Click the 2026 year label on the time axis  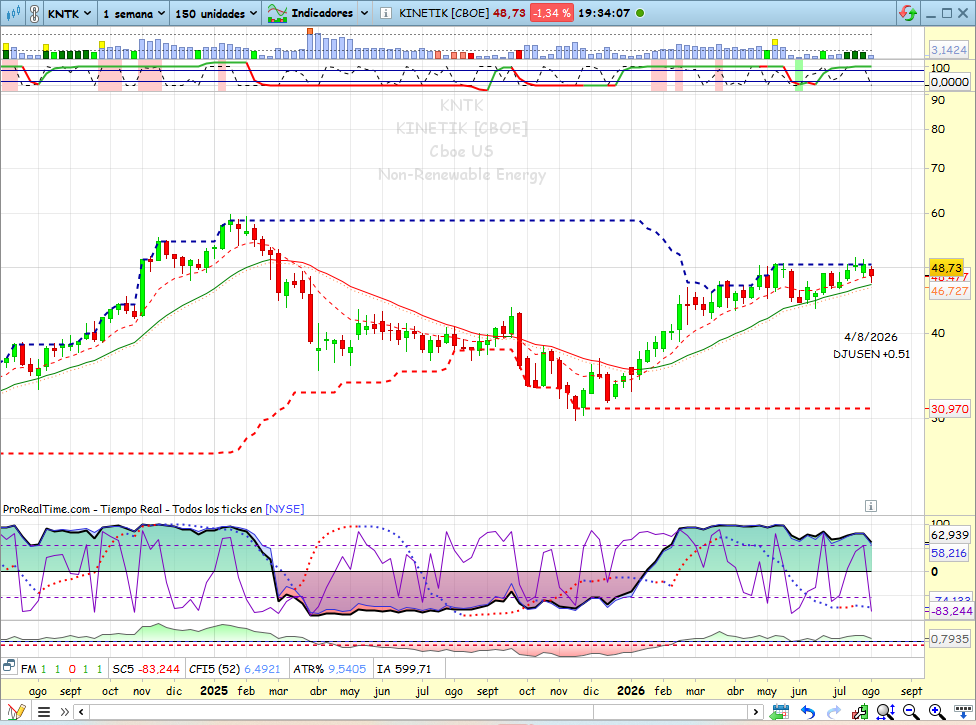click(x=630, y=691)
